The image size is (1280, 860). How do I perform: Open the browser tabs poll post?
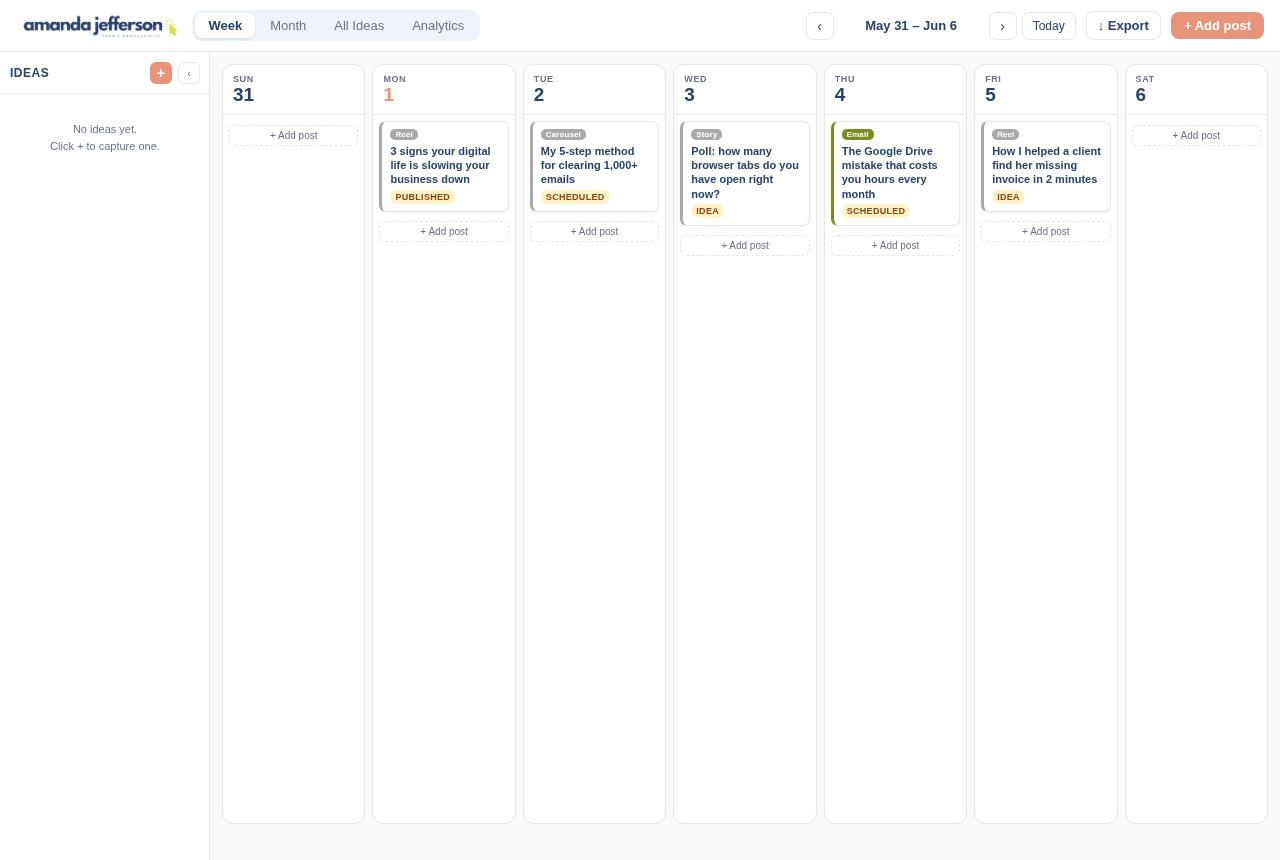[745, 173]
